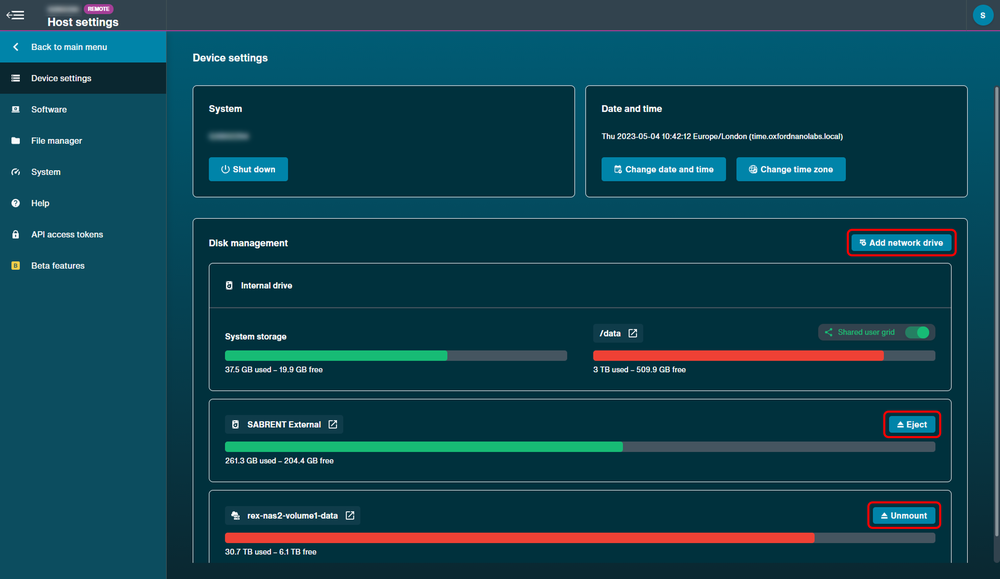Click the Disk management heading
1000x579 pixels.
click(248, 243)
